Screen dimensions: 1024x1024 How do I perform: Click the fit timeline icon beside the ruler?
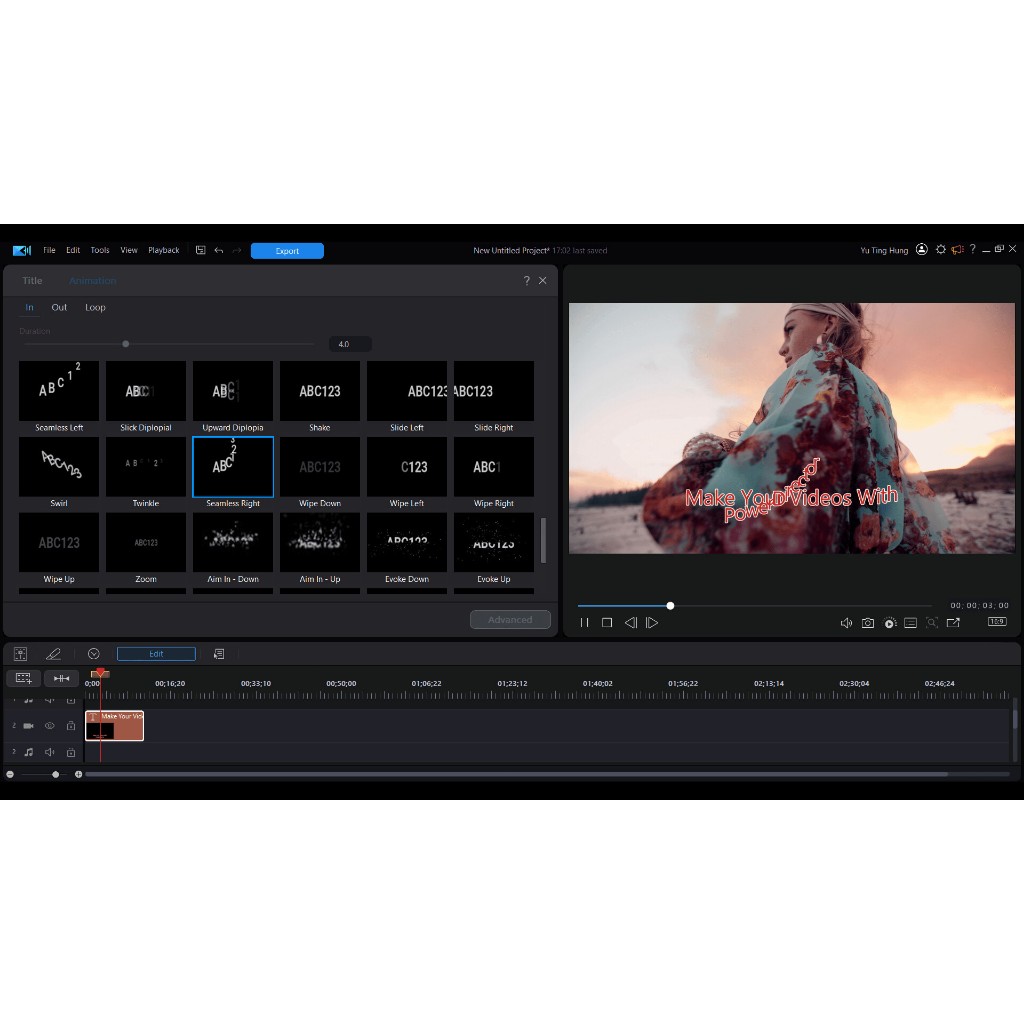61,679
